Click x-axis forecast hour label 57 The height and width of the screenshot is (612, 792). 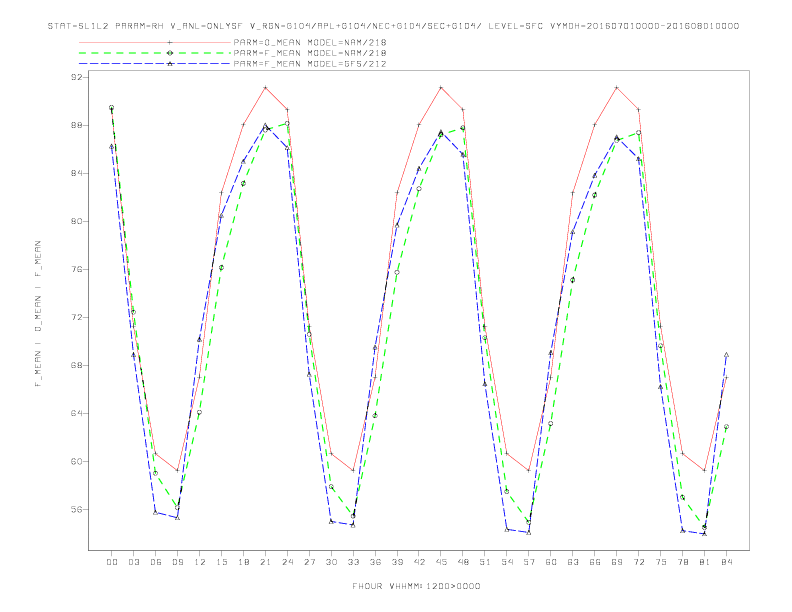pyautogui.click(x=529, y=562)
